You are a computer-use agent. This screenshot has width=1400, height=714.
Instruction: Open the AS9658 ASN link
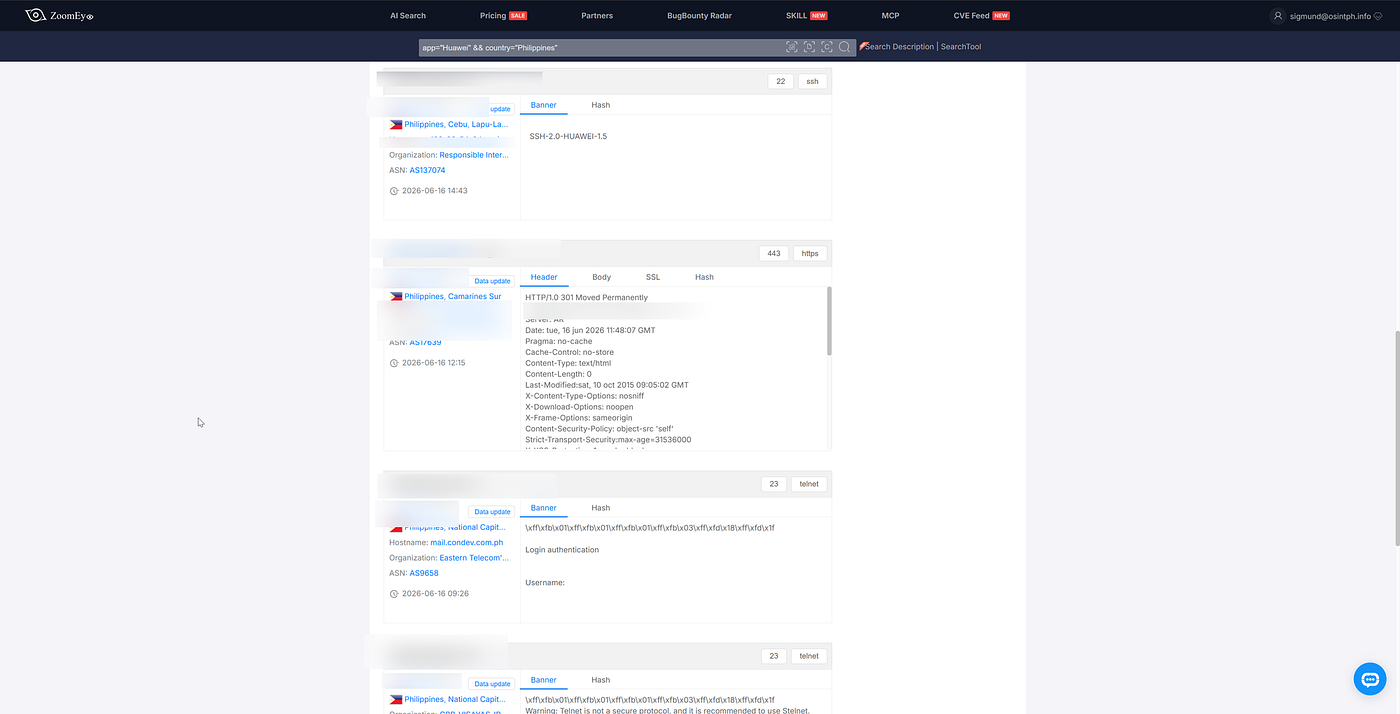click(x=424, y=574)
